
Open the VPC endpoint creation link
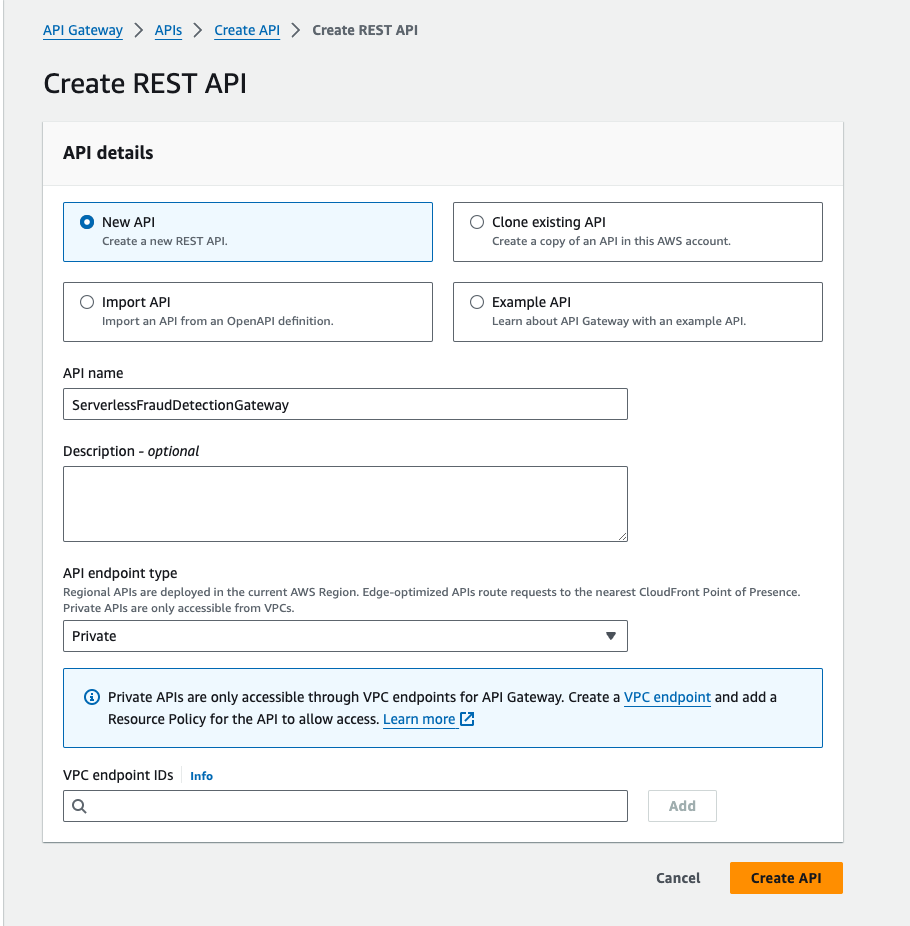point(667,697)
